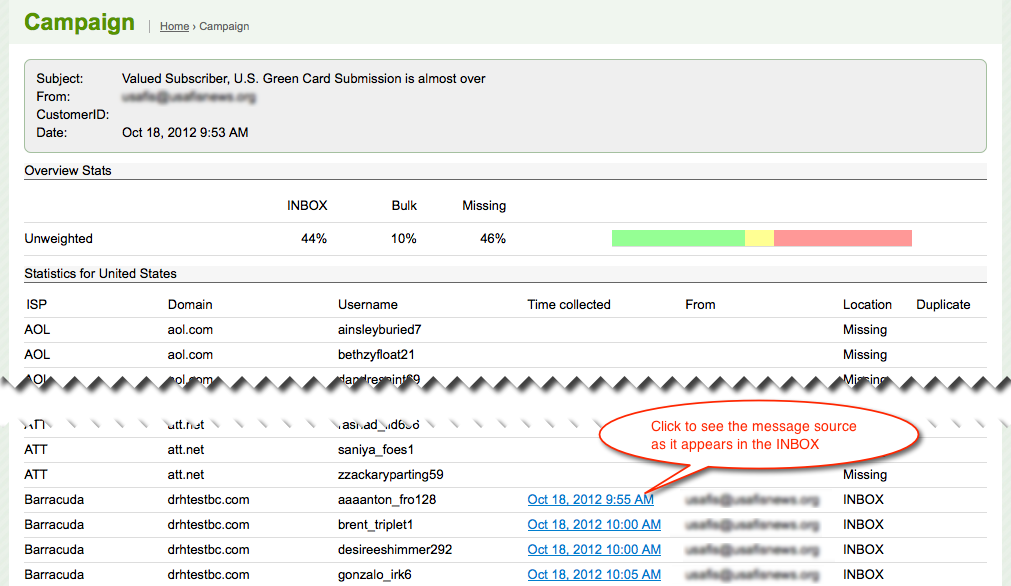The image size is (1011, 586).
Task: Open the Oct 18, 2012 10:05 AM link
Action: 594,574
